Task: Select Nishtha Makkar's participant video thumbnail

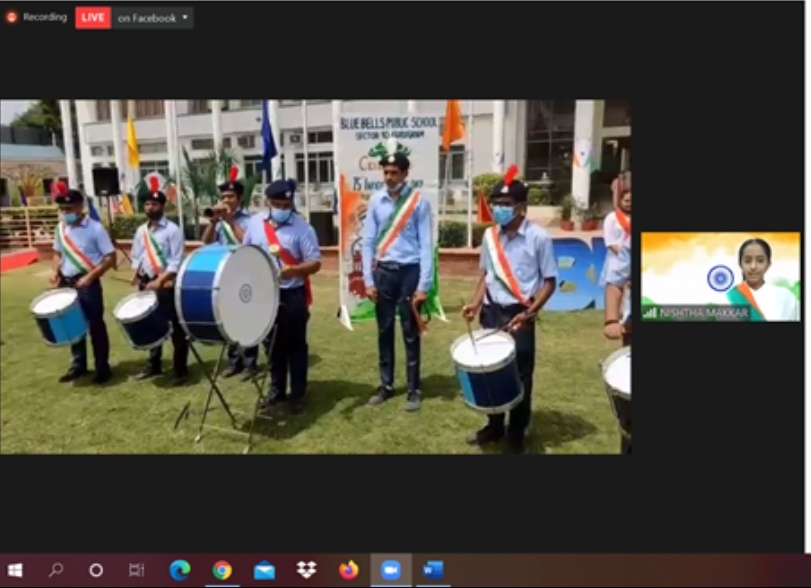Action: point(720,276)
